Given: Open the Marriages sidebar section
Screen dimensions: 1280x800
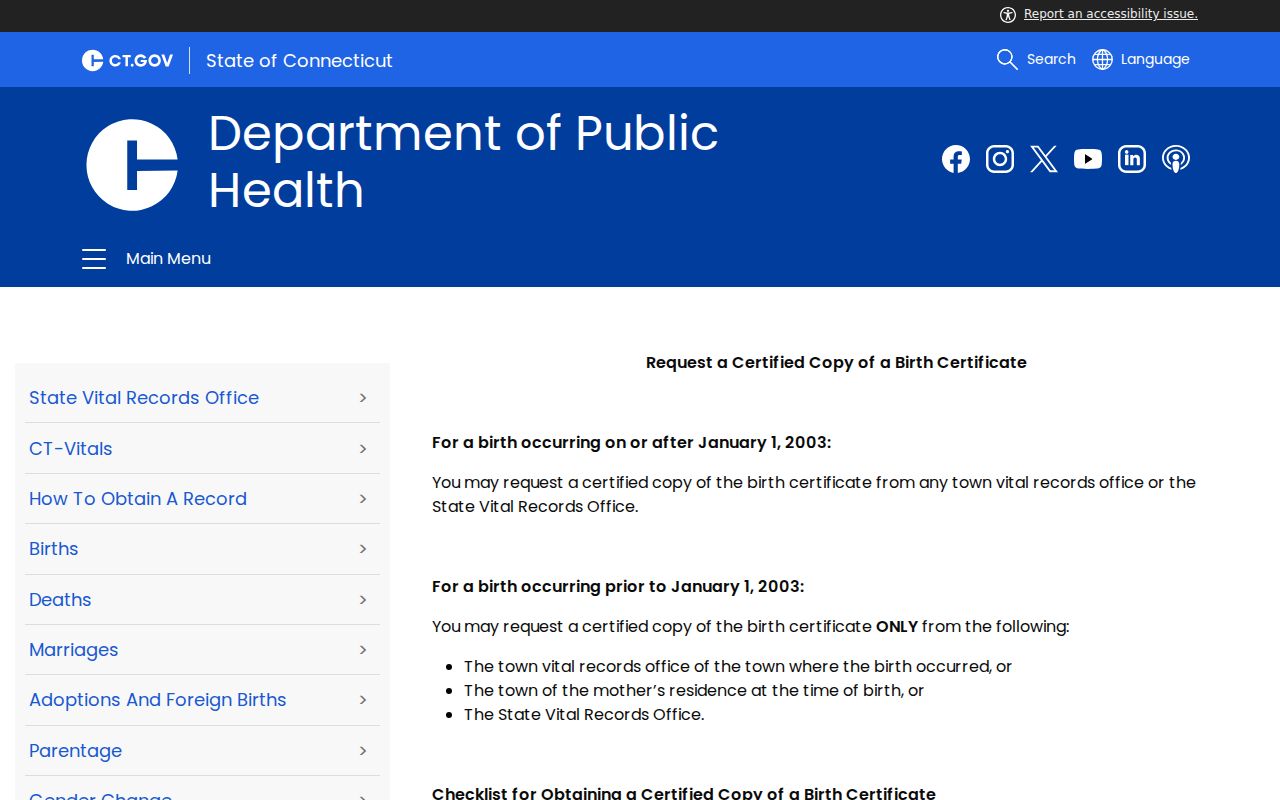Looking at the screenshot, I should click(74, 650).
